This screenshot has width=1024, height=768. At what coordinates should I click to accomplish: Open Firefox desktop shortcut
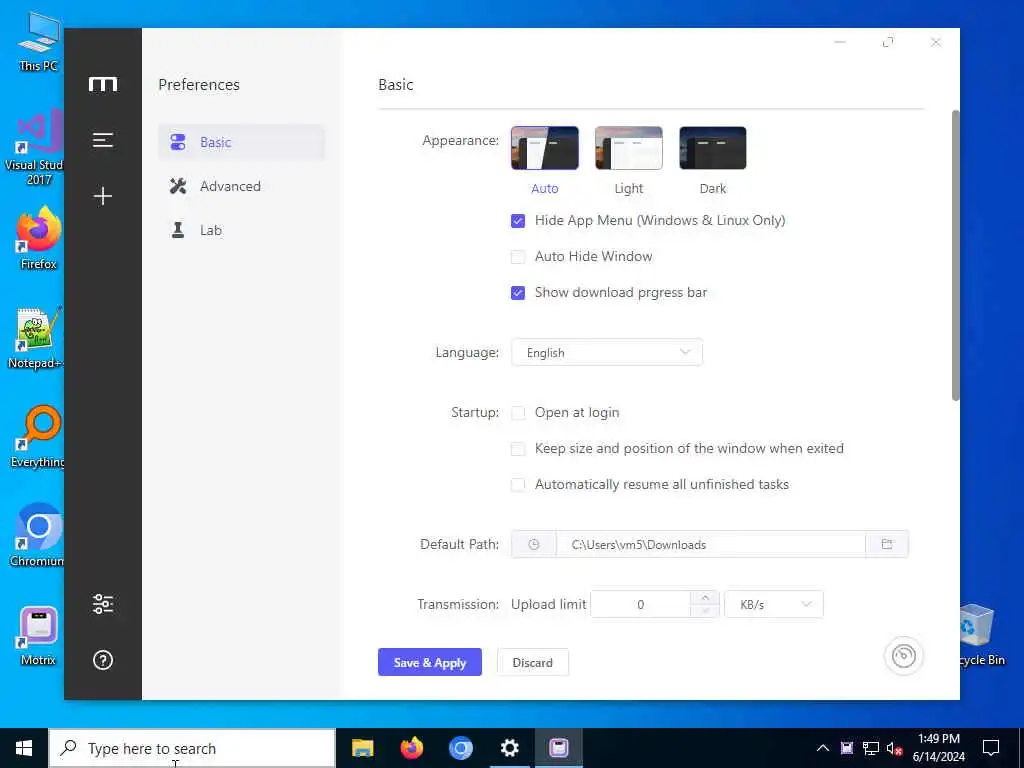tap(39, 238)
